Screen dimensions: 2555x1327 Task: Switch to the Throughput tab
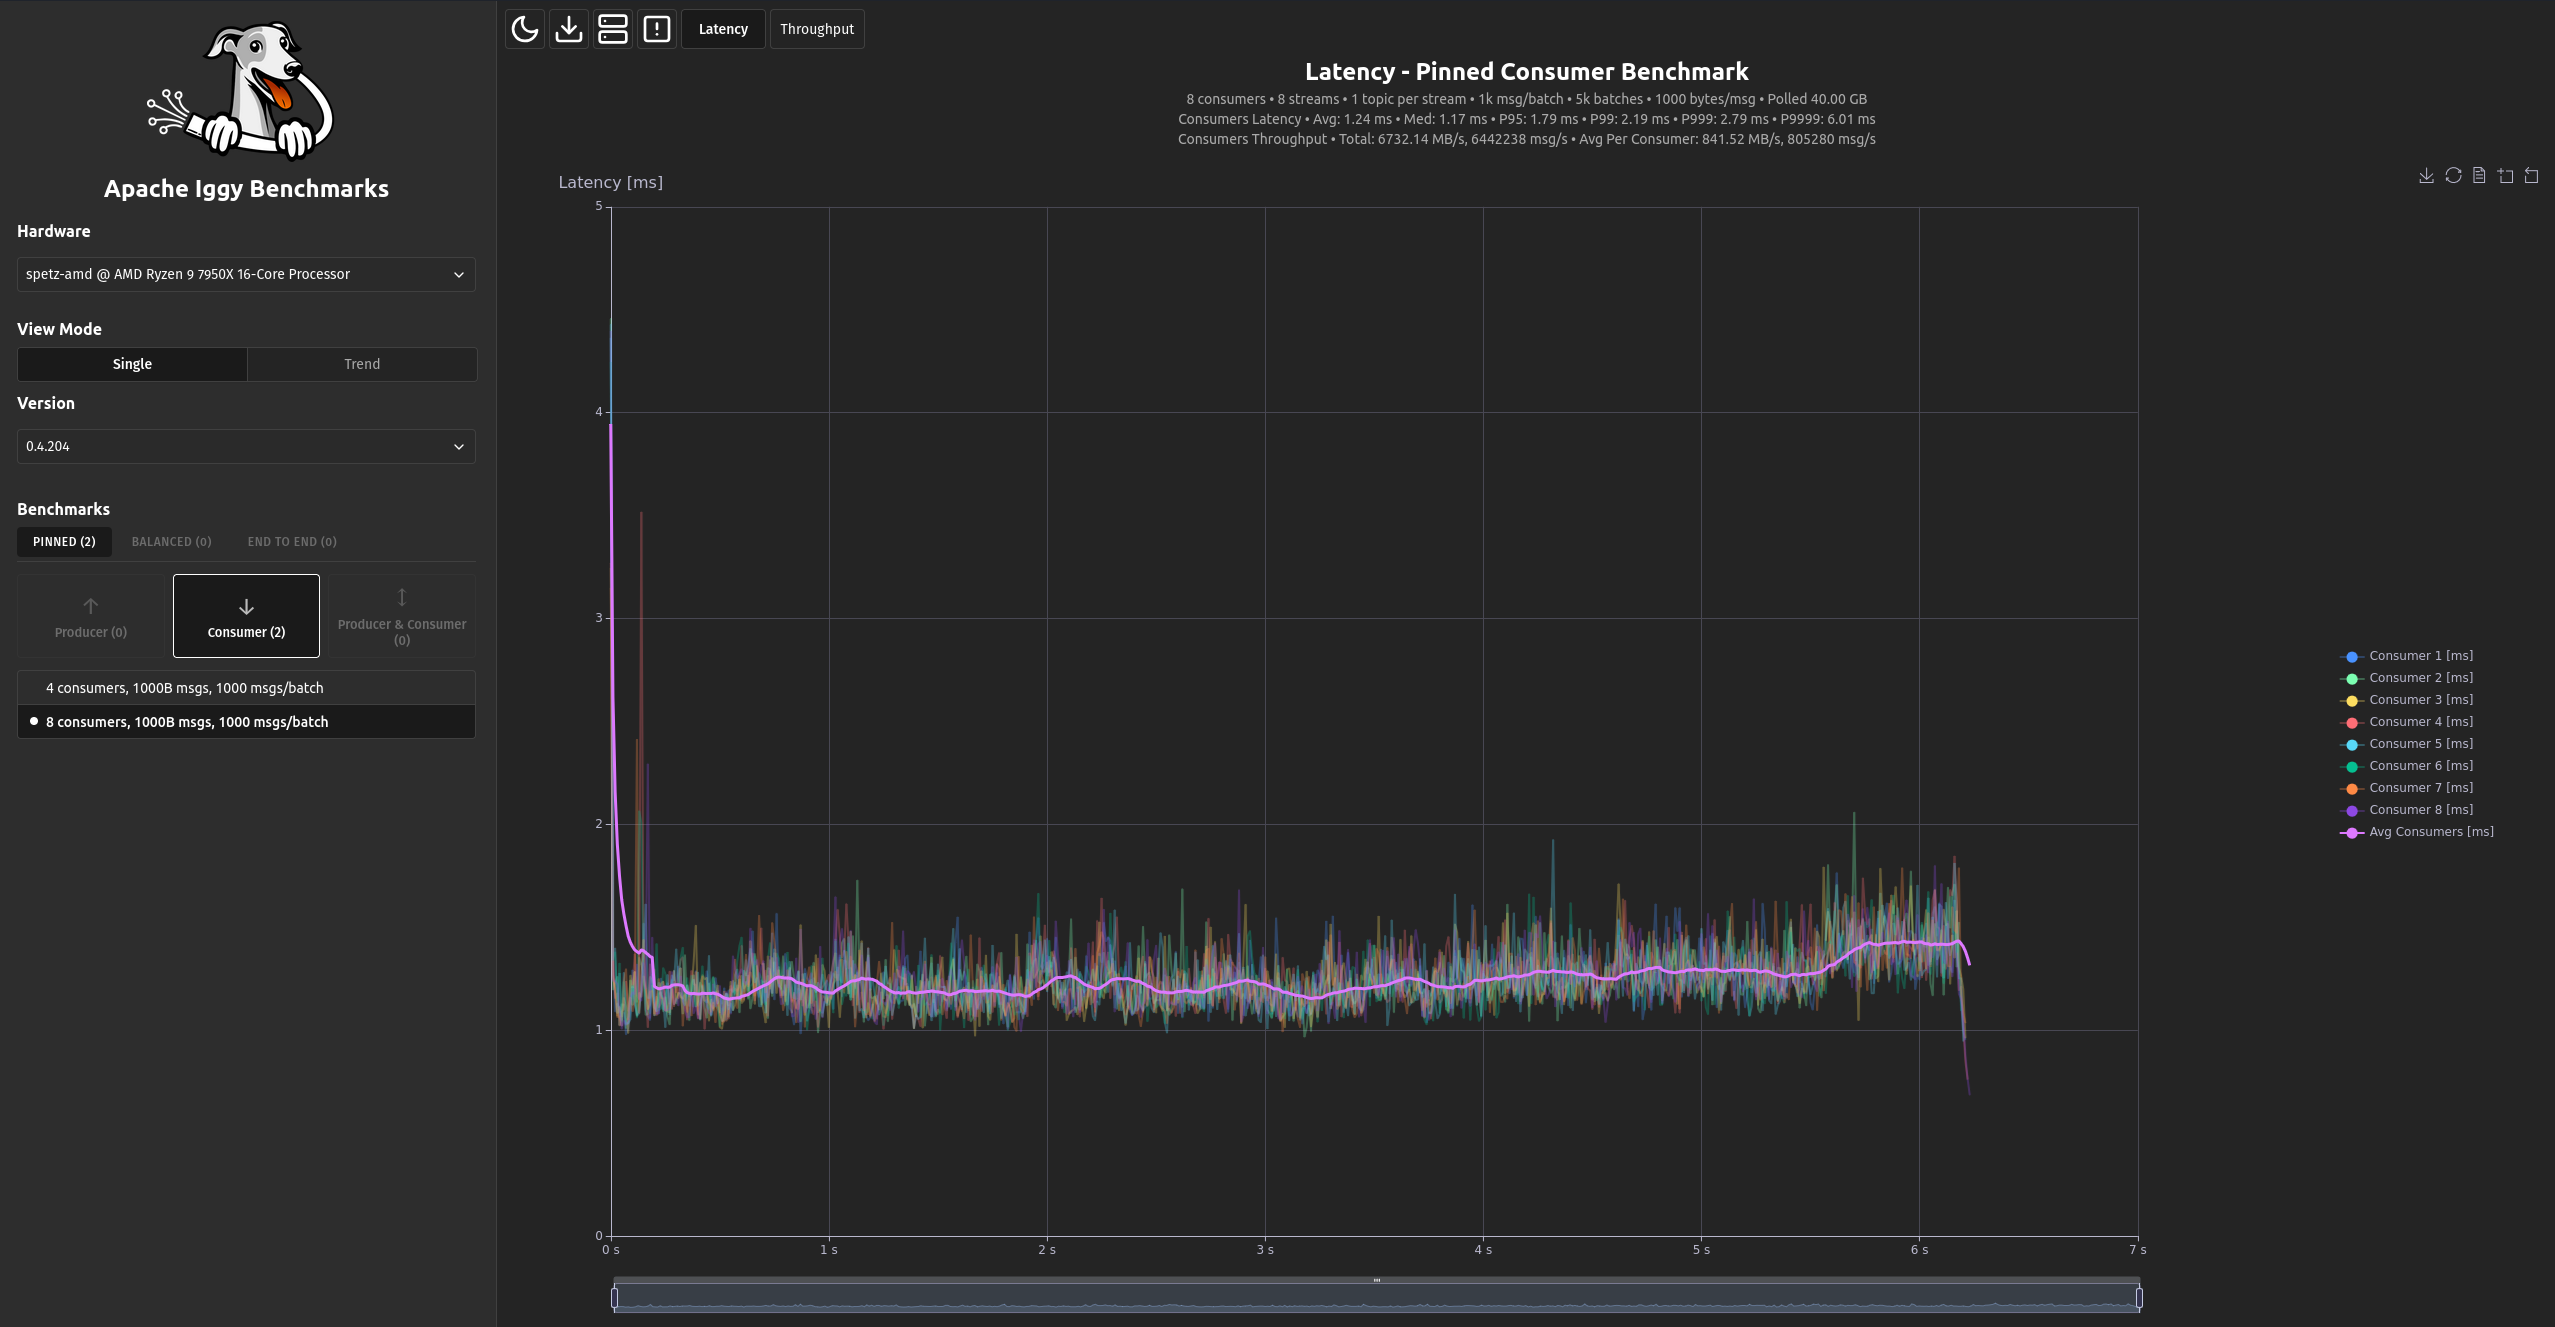(817, 29)
